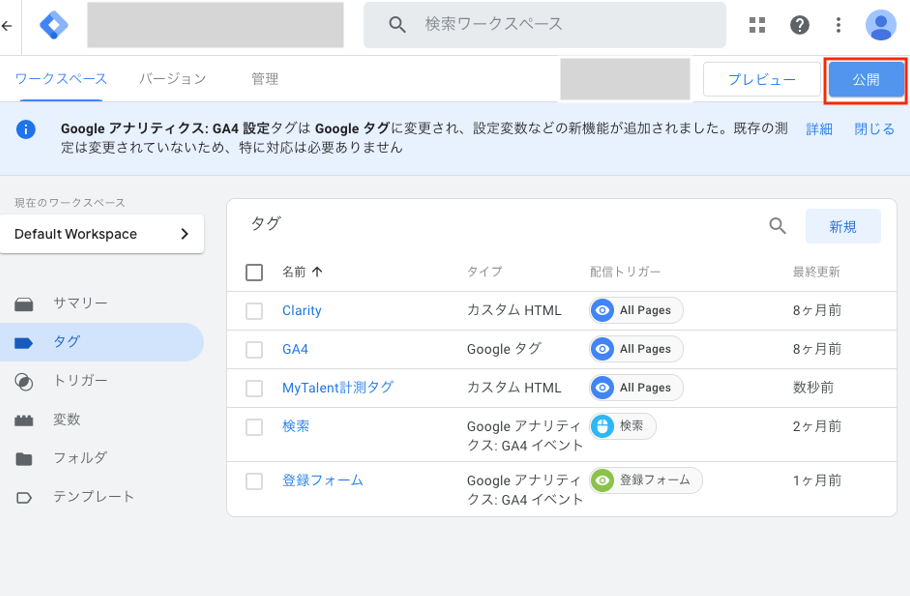Open the MyTalent計測タグ tag link
Screen dimensions: 910x596
(337, 388)
